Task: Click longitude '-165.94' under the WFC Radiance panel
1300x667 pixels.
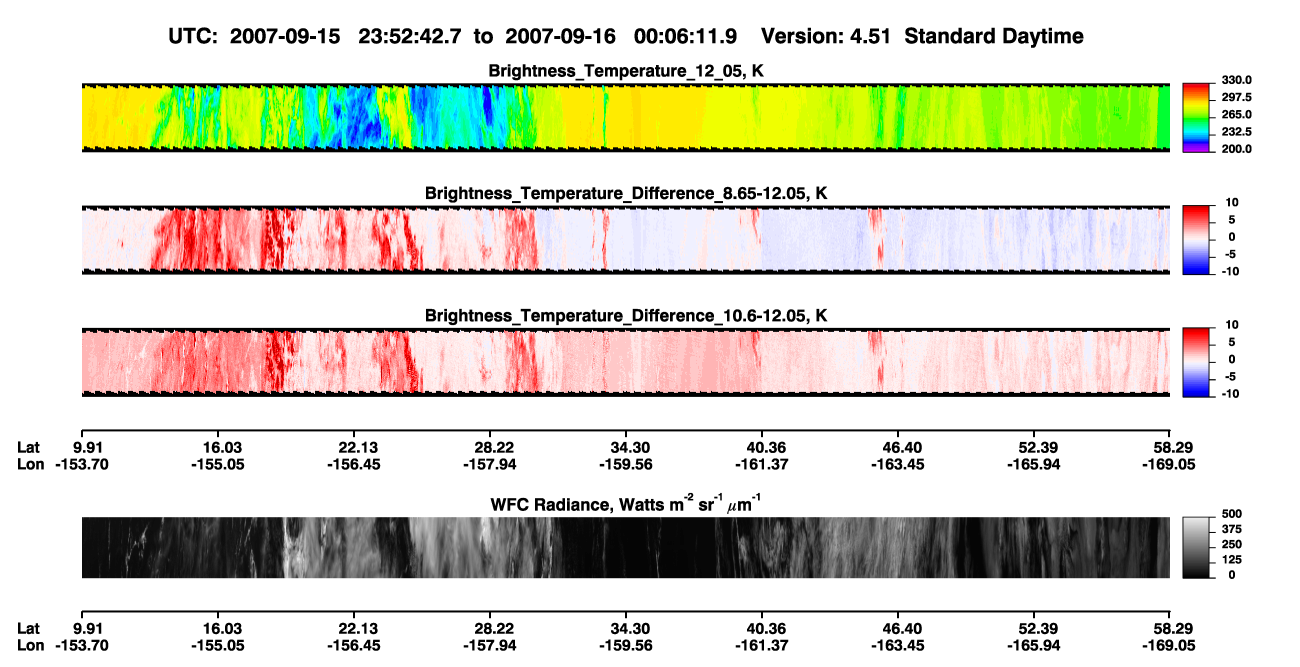Action: (x=1034, y=645)
